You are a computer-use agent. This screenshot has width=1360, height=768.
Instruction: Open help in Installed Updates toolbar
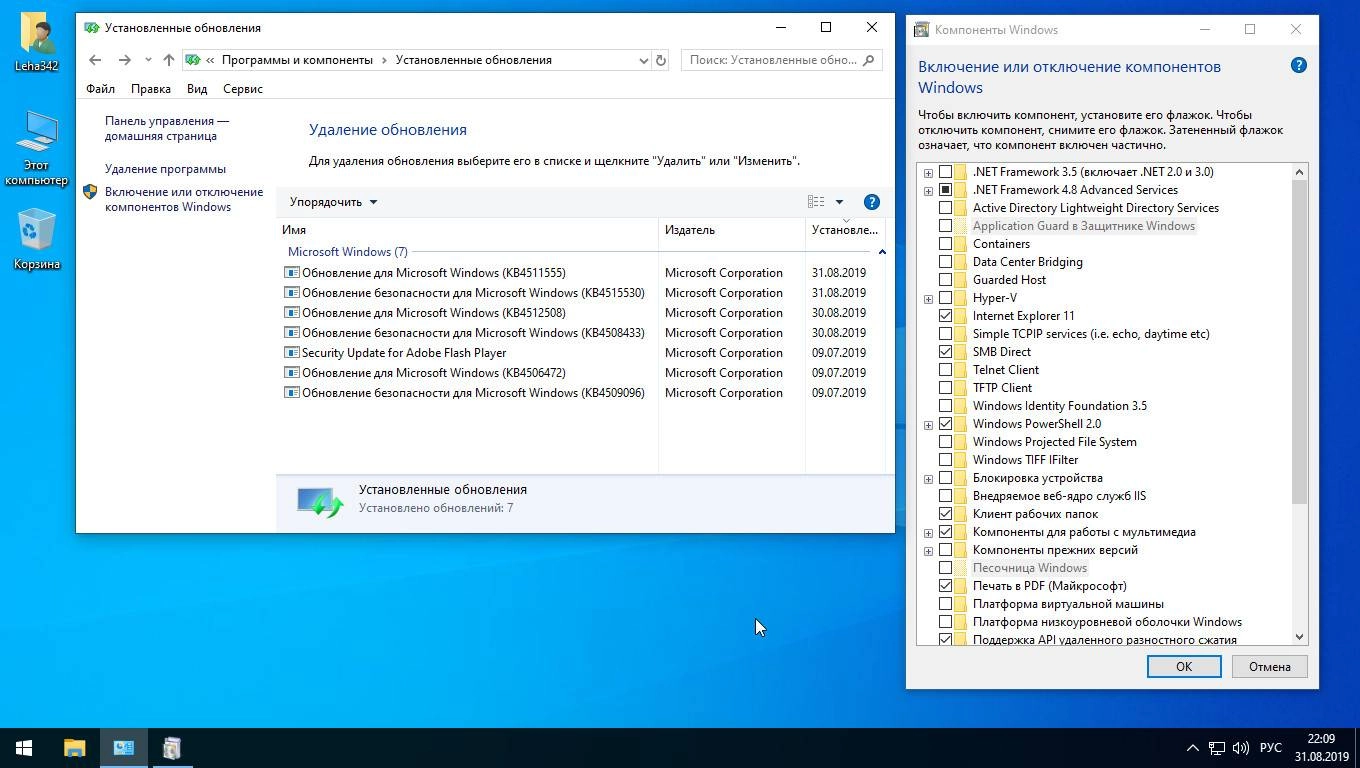871,202
